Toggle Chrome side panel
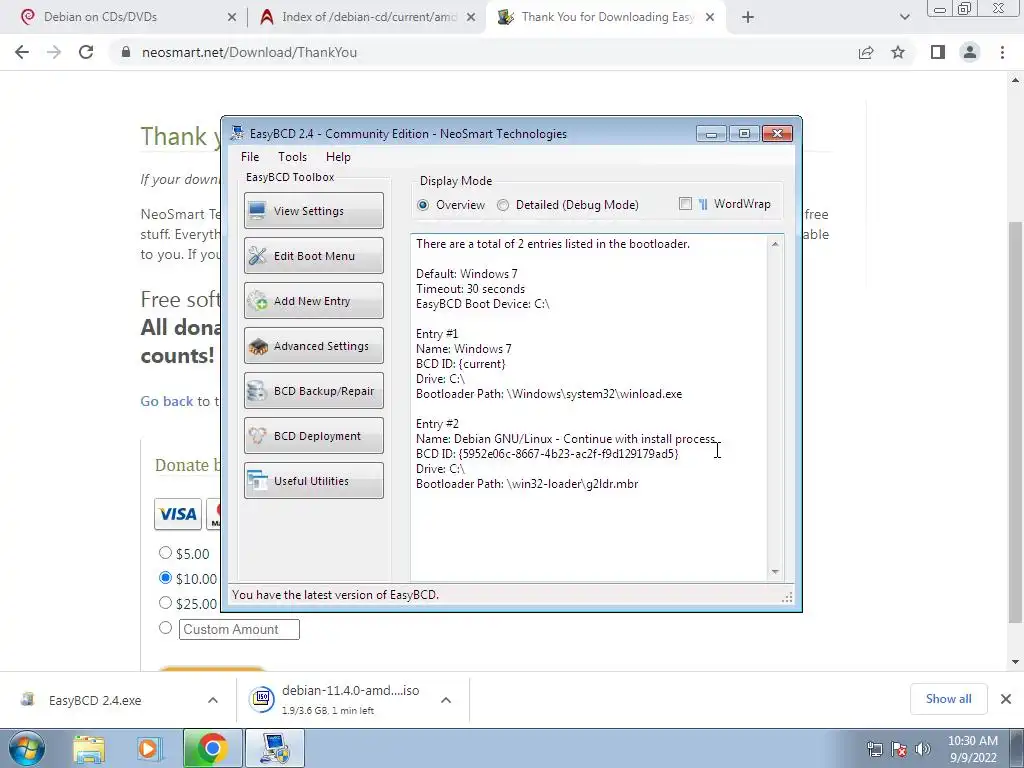 pos(938,52)
